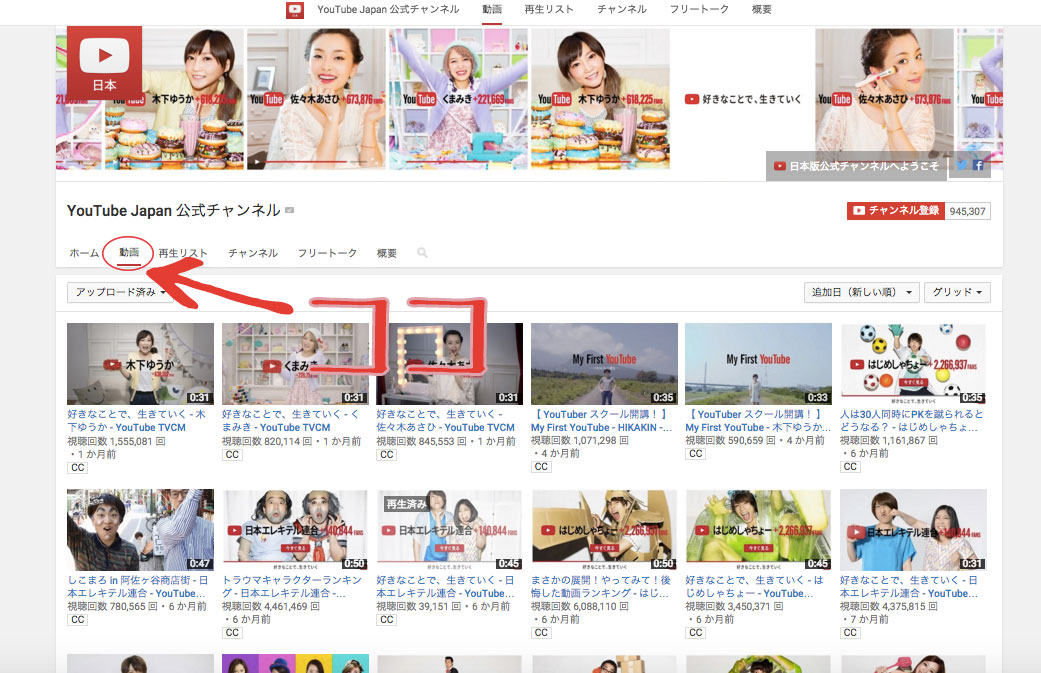The height and width of the screenshot is (673, 1041).
Task: Click CC badge under トラウマキャラクターランキング video
Action: tap(232, 633)
